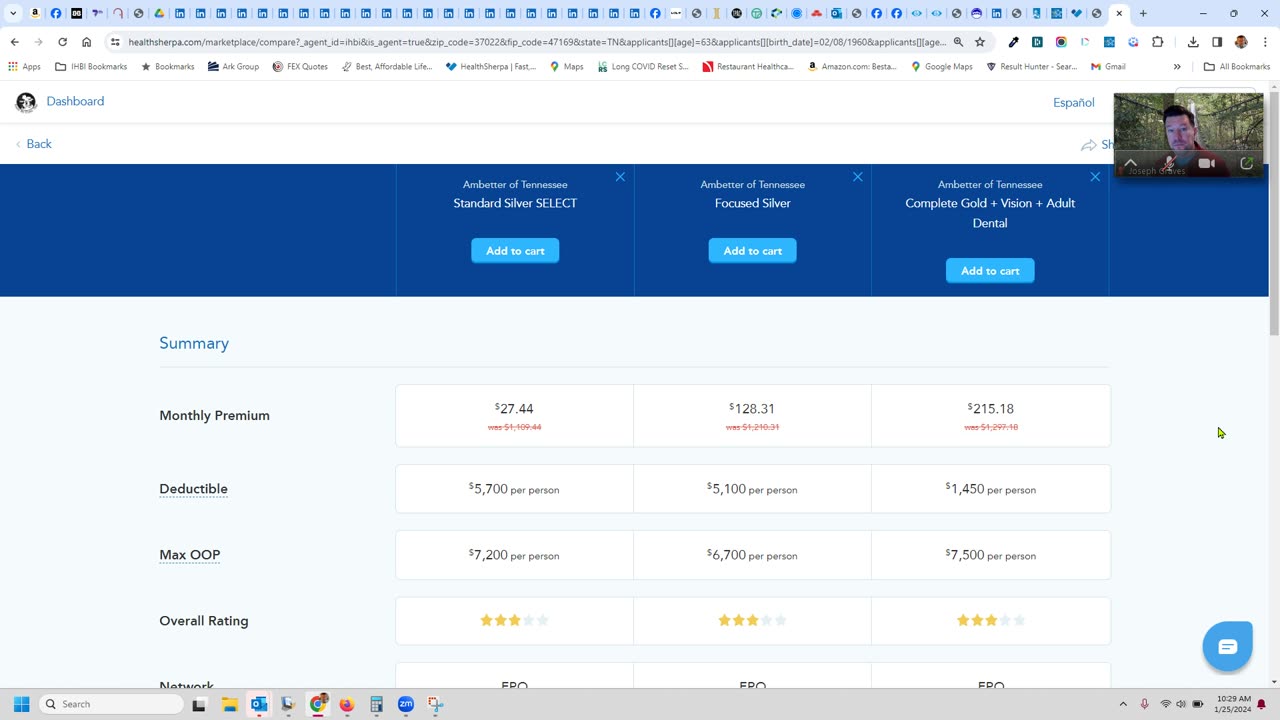The image size is (1280, 720).
Task: Open Google Maps bookmark
Action: pyautogui.click(x=941, y=67)
